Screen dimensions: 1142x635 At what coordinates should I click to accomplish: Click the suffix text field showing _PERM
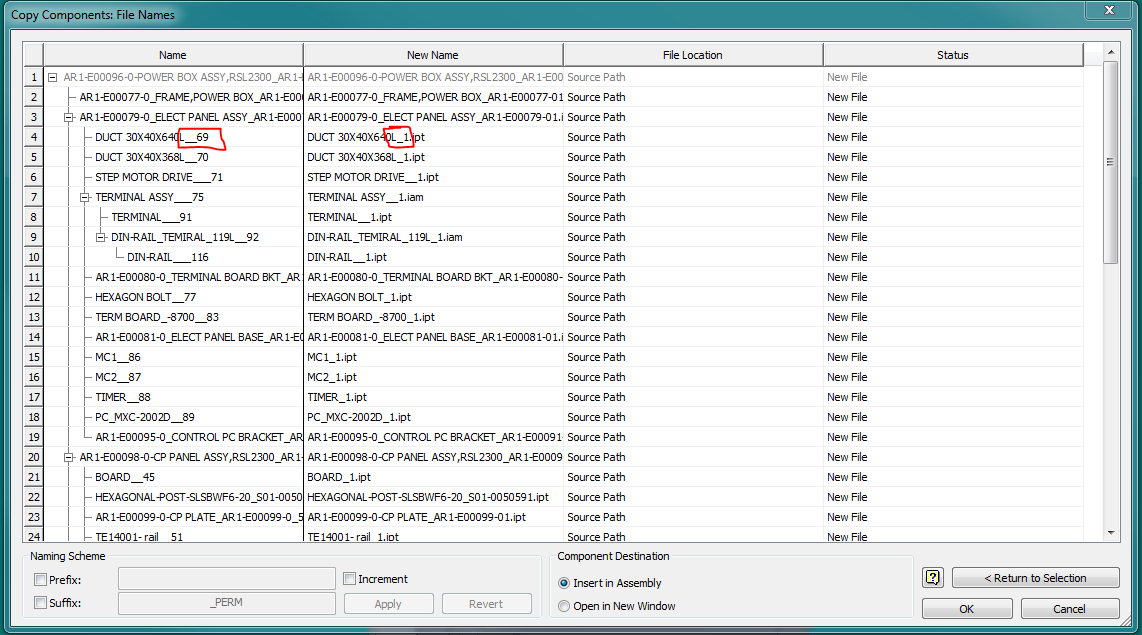coord(226,603)
